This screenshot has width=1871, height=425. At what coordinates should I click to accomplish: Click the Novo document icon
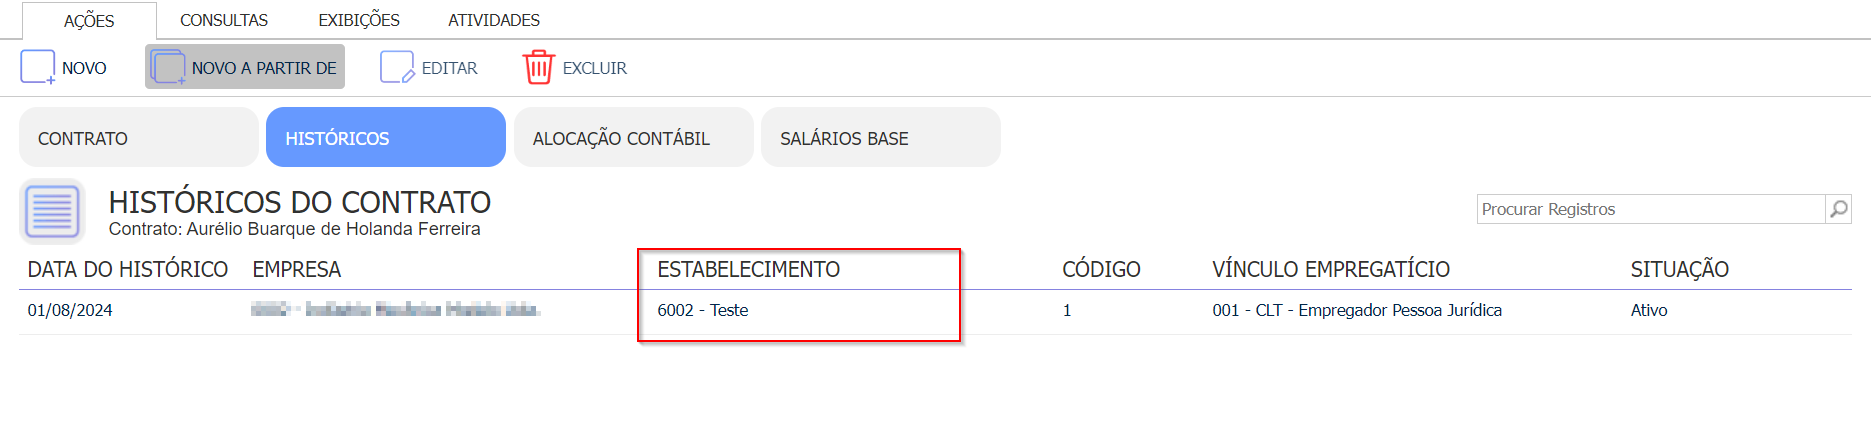click(x=38, y=67)
